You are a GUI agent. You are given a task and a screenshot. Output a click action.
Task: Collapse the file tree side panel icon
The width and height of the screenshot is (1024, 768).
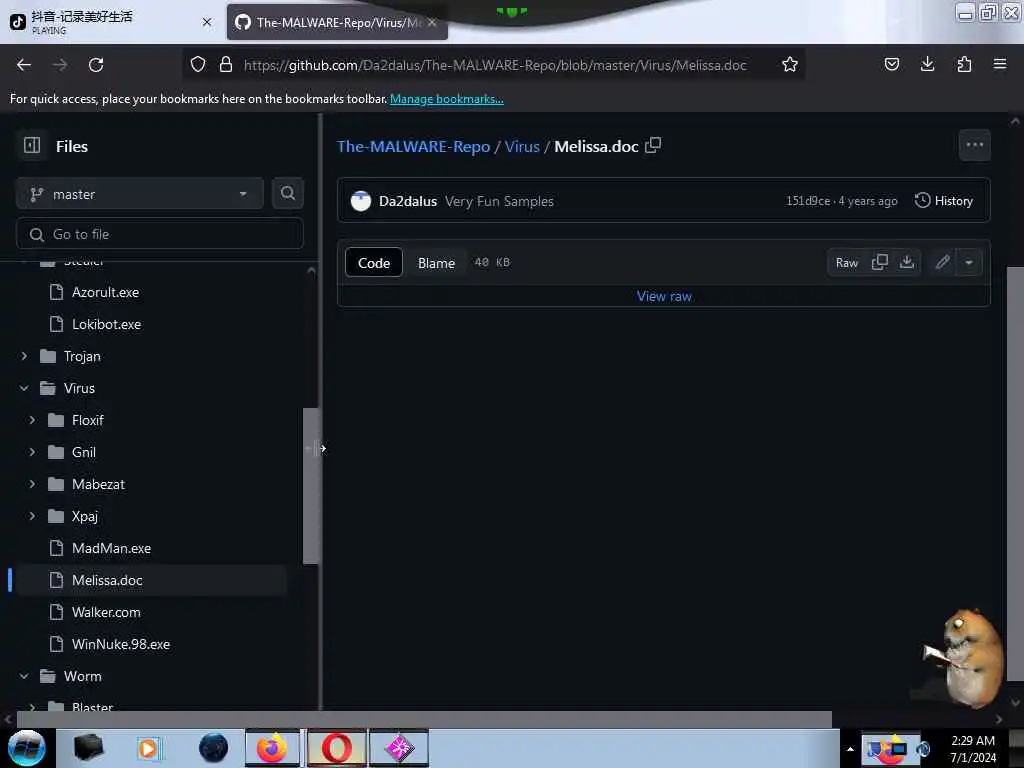coord(32,146)
